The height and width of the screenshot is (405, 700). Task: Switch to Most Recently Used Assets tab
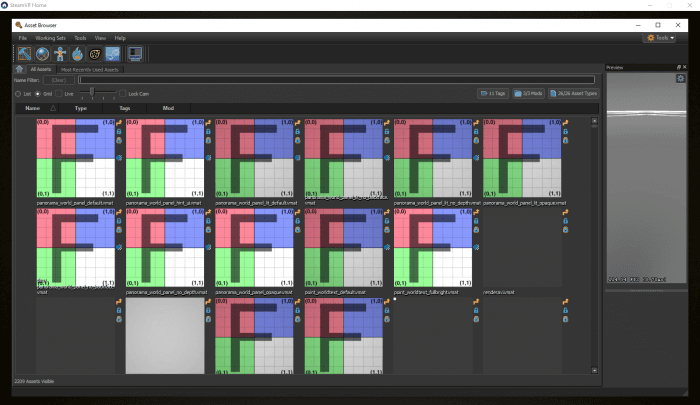pyautogui.click(x=90, y=70)
